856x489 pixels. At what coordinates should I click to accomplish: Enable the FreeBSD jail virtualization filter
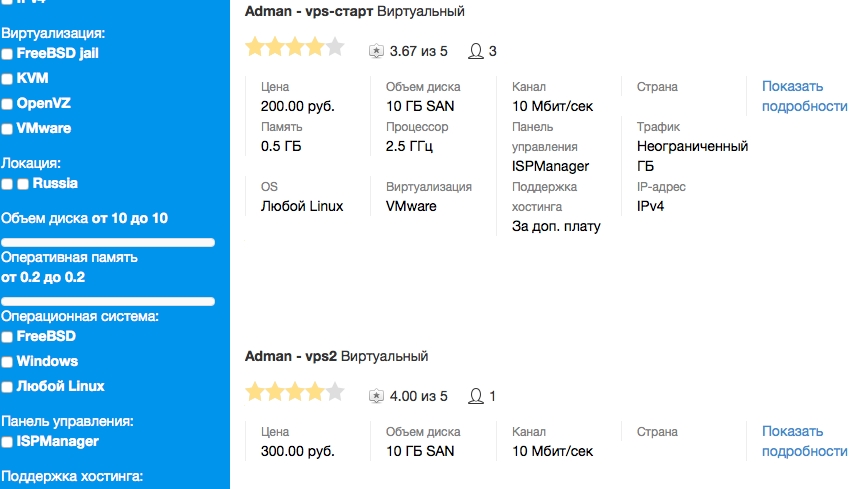[x=8, y=54]
